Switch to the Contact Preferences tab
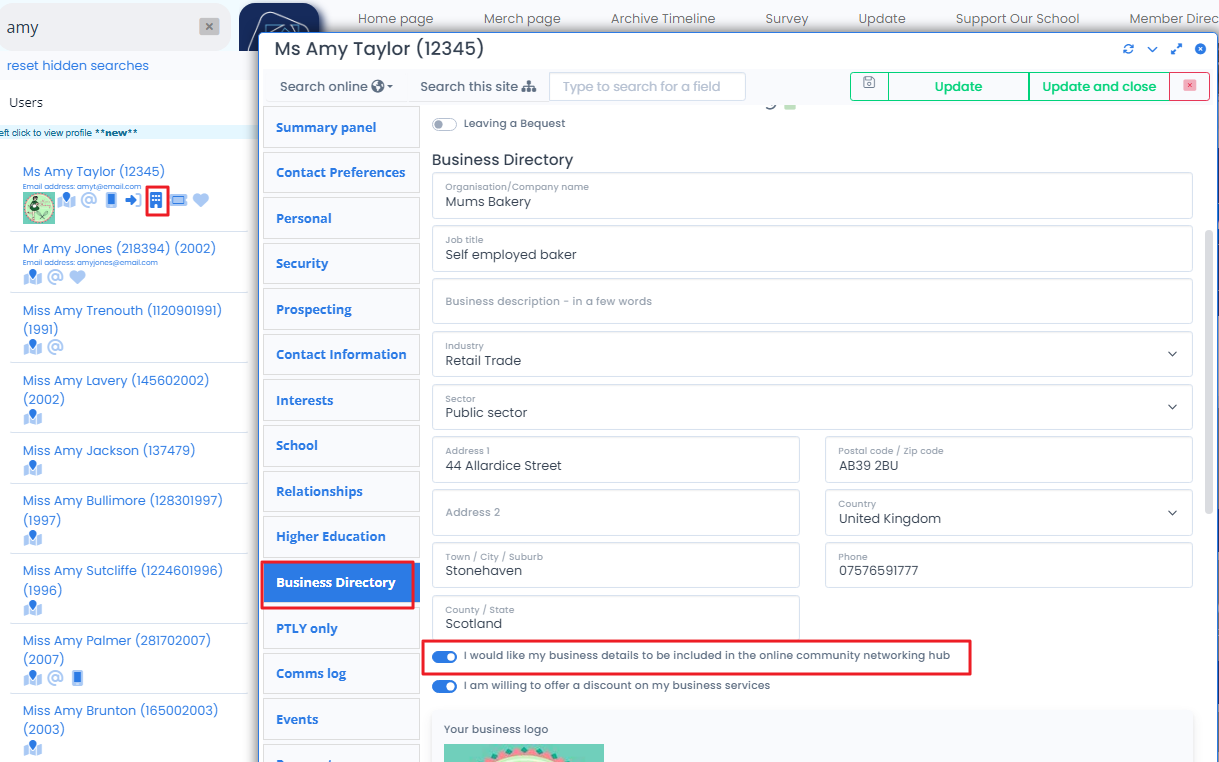Image resolution: width=1219 pixels, height=762 pixels. [x=340, y=173]
